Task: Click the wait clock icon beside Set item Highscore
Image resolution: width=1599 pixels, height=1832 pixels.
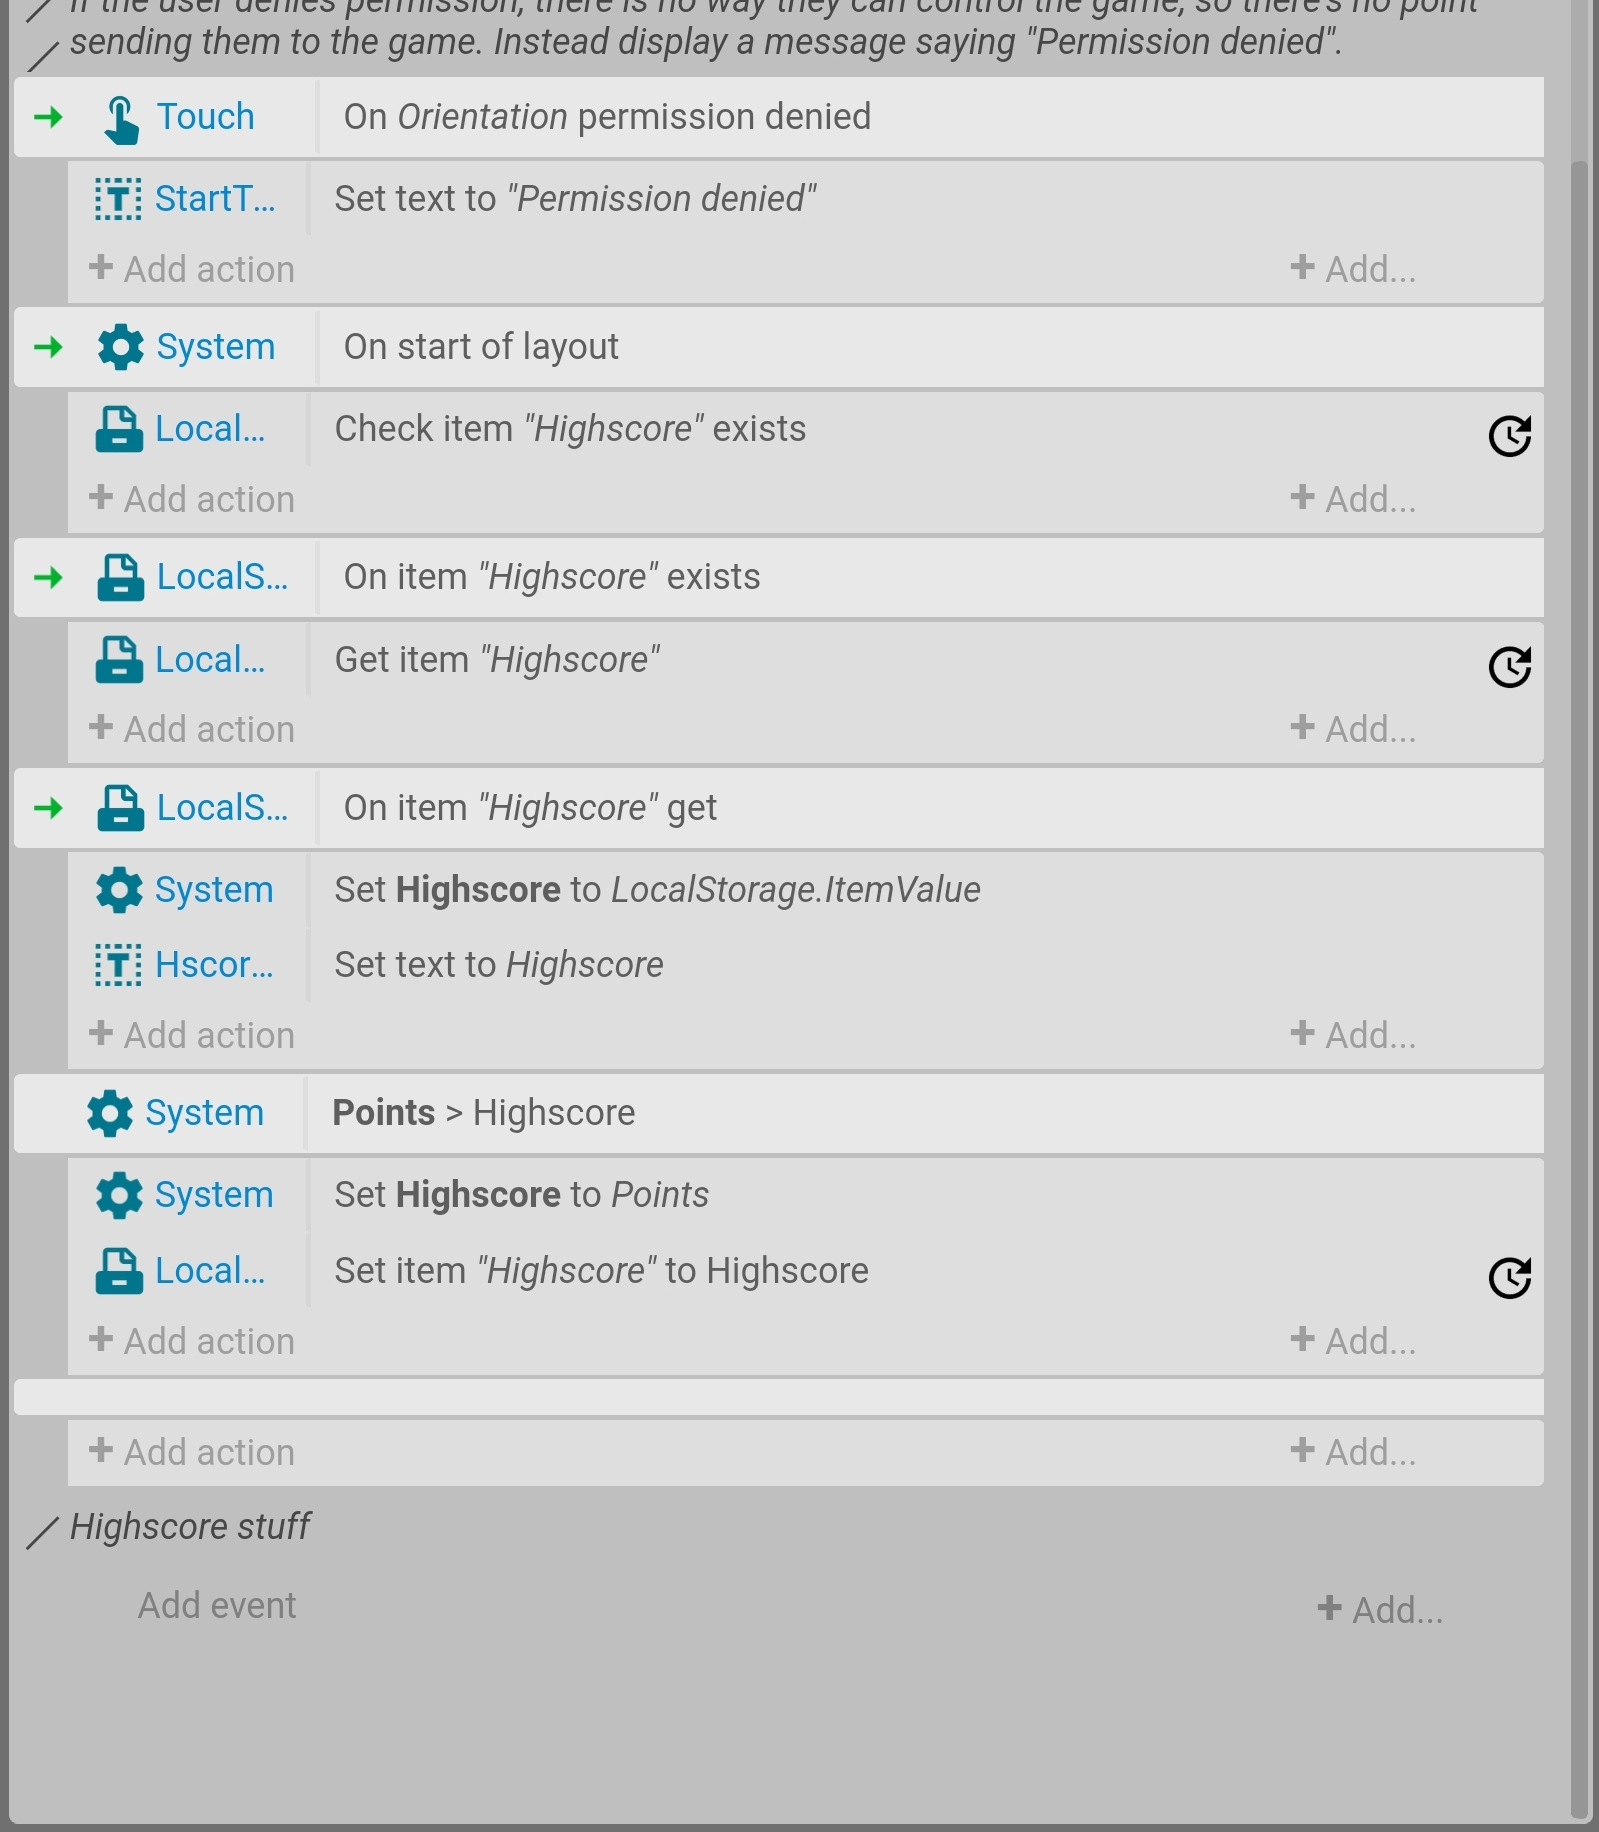Action: coord(1509,1277)
